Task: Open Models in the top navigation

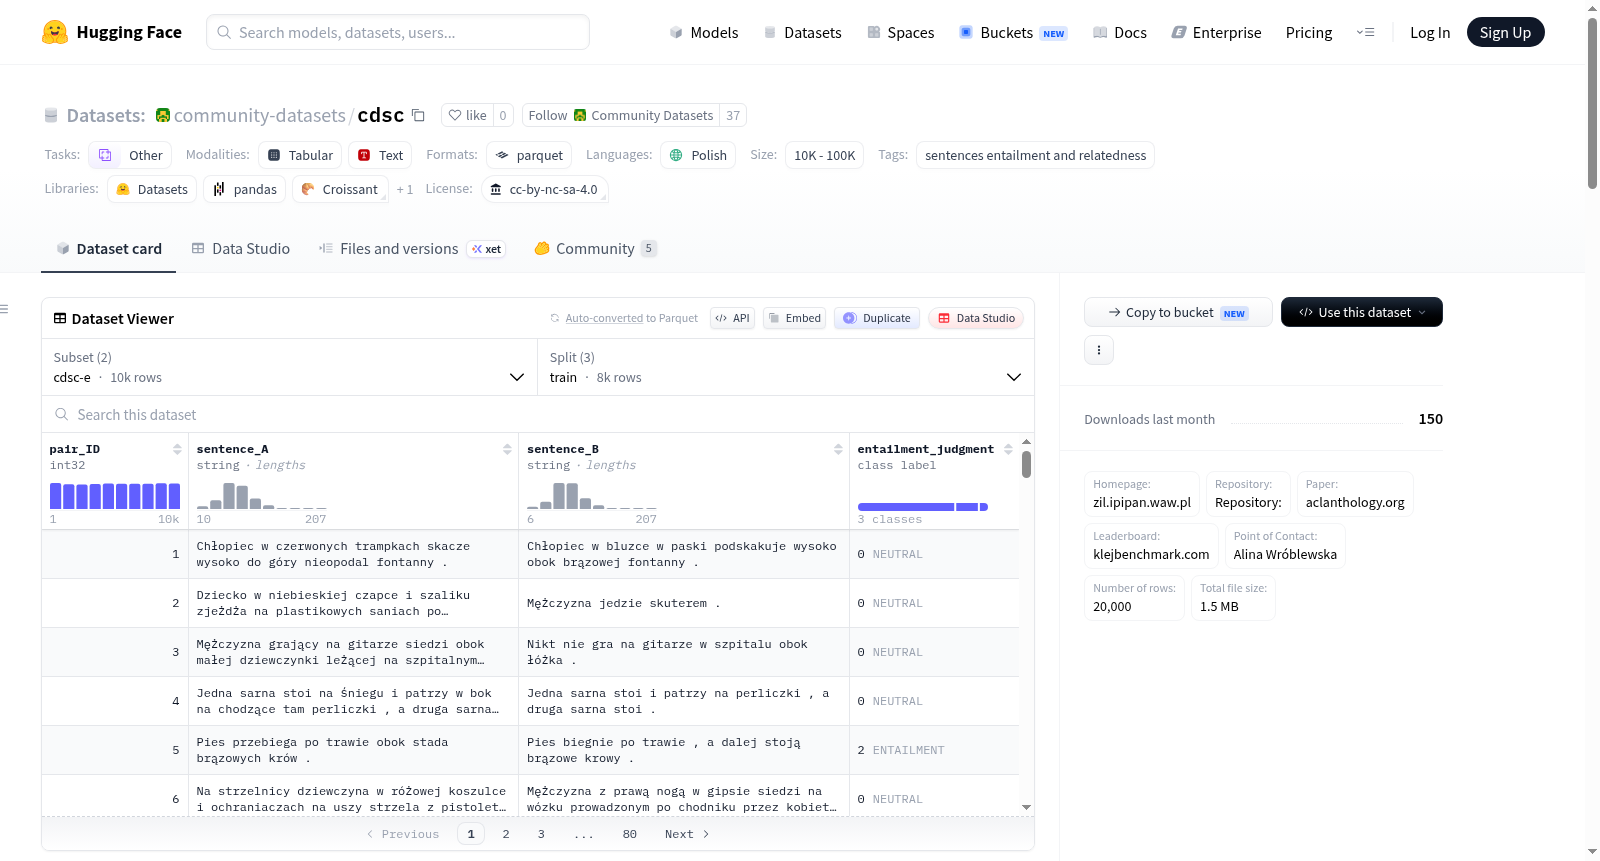Action: click(704, 32)
